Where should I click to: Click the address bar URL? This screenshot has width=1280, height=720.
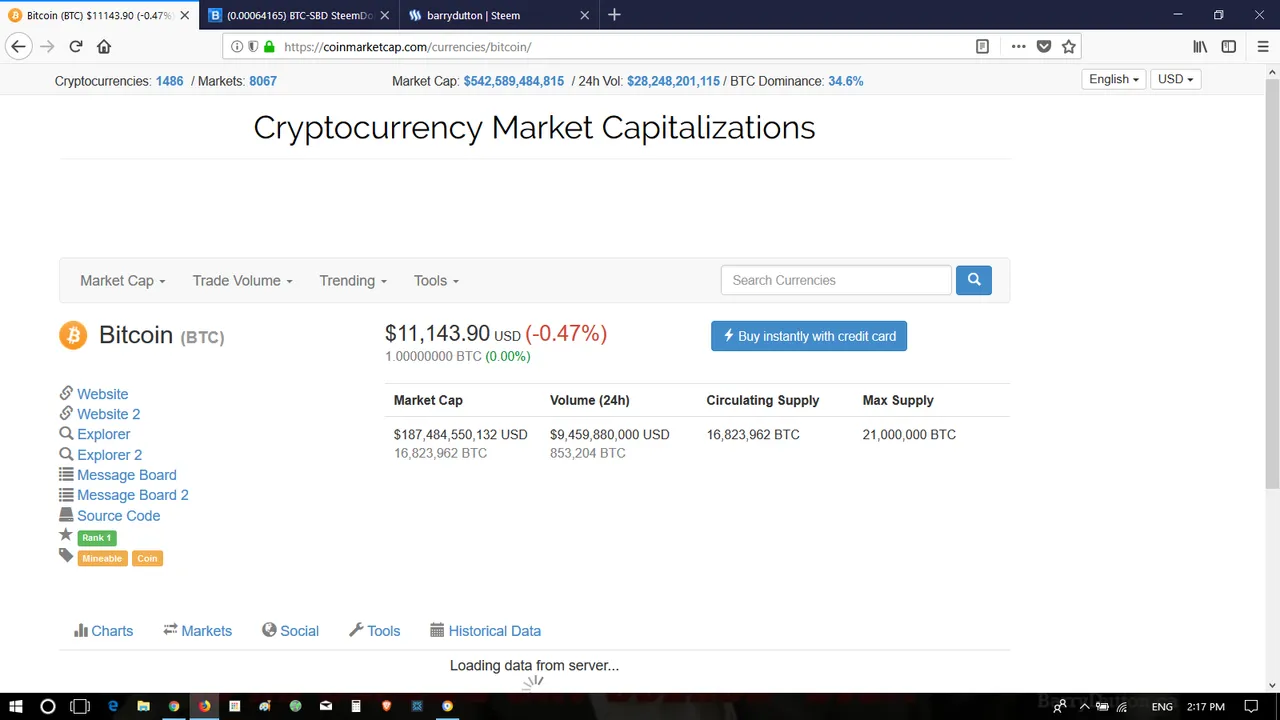tap(407, 46)
